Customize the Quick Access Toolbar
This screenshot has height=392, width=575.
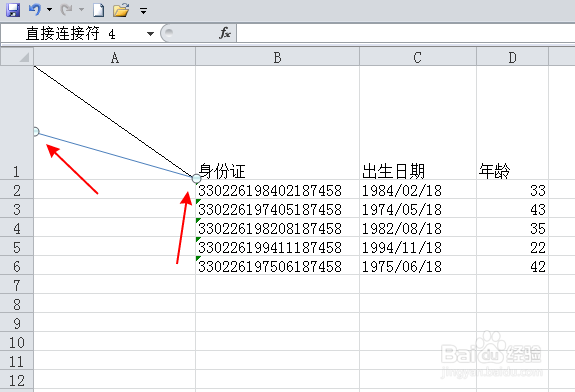(143, 11)
